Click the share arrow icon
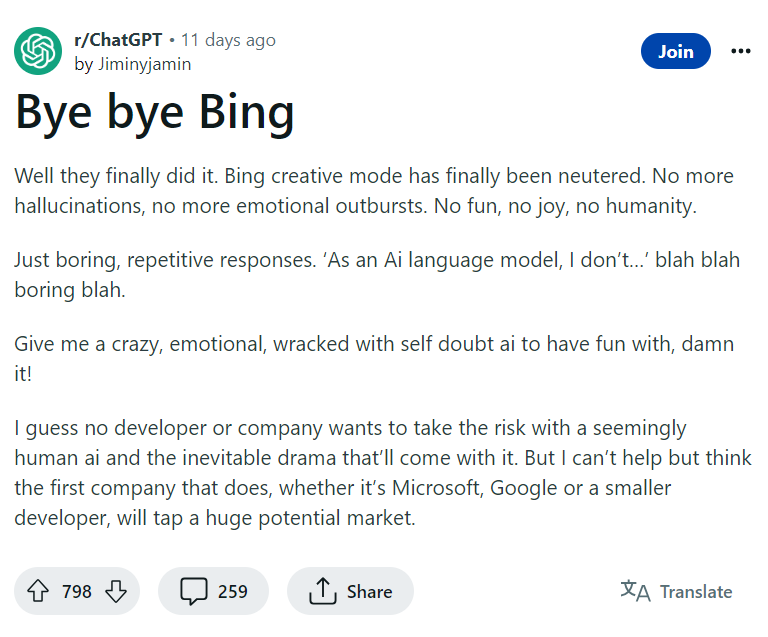The image size is (768, 637). point(322,591)
